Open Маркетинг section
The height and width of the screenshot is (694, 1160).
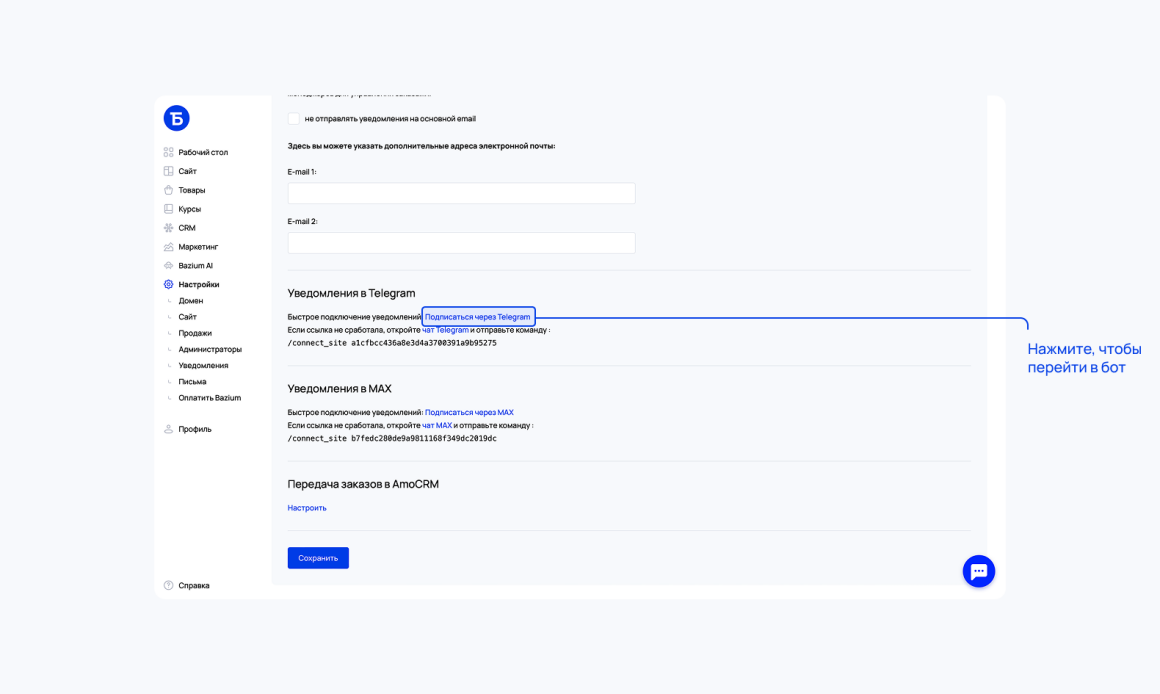point(198,246)
